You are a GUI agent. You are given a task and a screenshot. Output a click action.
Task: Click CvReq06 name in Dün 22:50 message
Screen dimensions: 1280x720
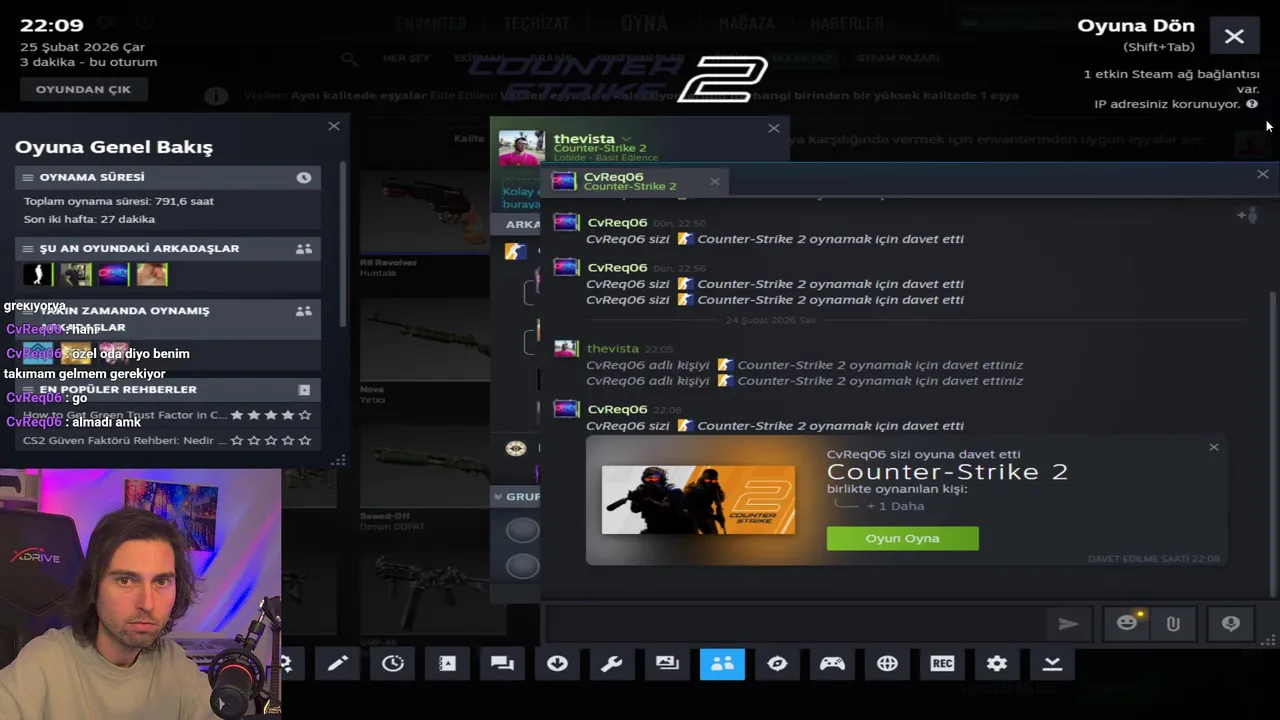pyautogui.click(x=617, y=222)
